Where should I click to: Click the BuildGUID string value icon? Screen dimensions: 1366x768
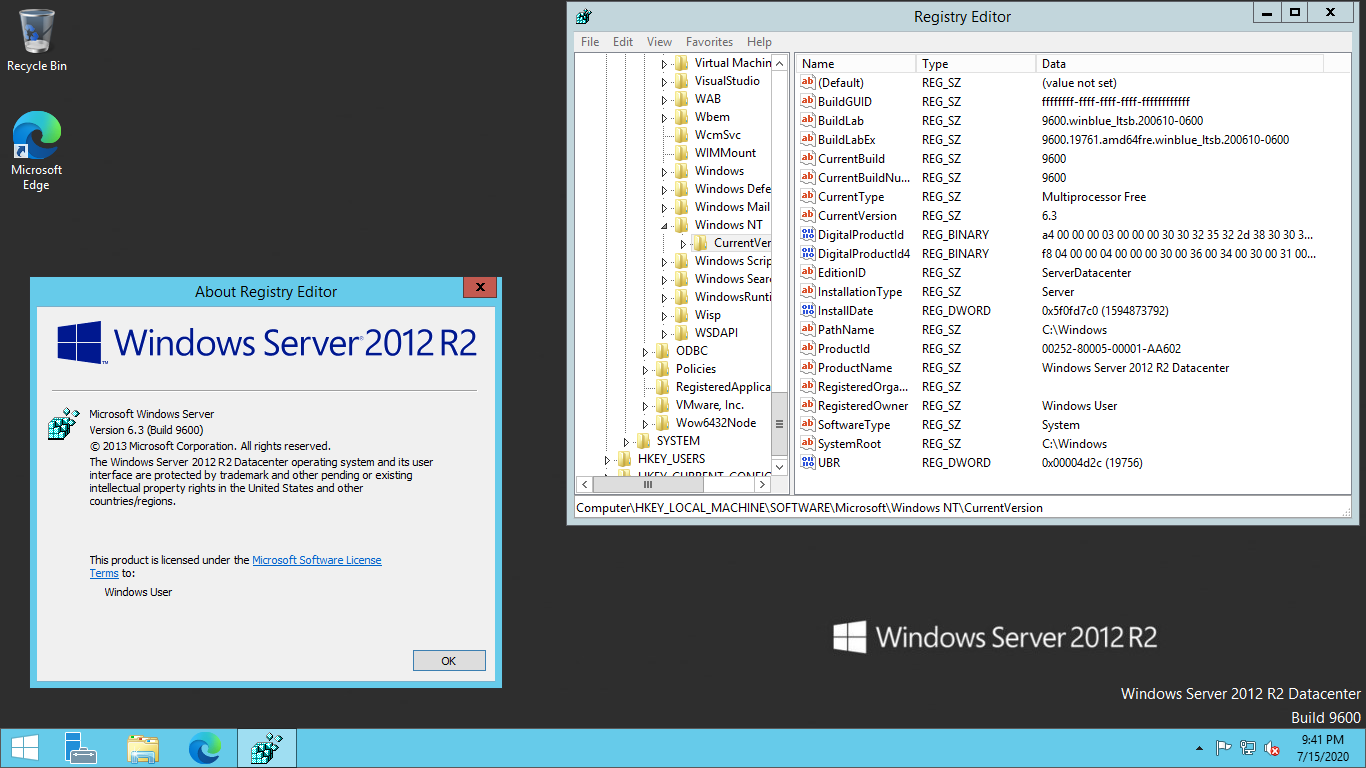[808, 102]
